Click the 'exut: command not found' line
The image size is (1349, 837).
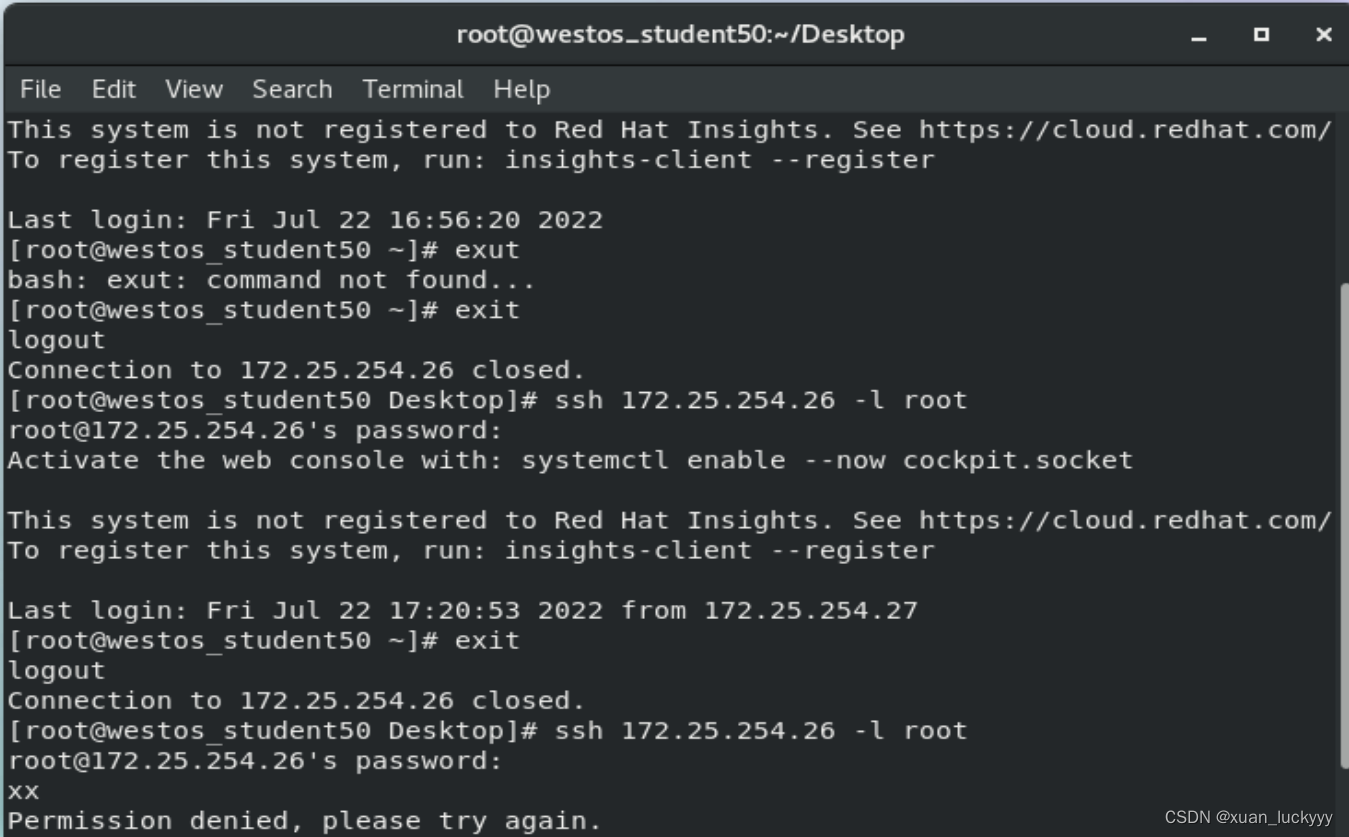click(271, 280)
